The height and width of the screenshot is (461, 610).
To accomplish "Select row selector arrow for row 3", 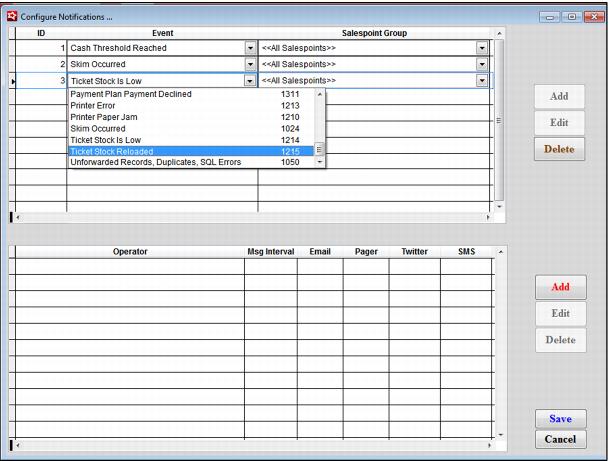I will point(12,81).
